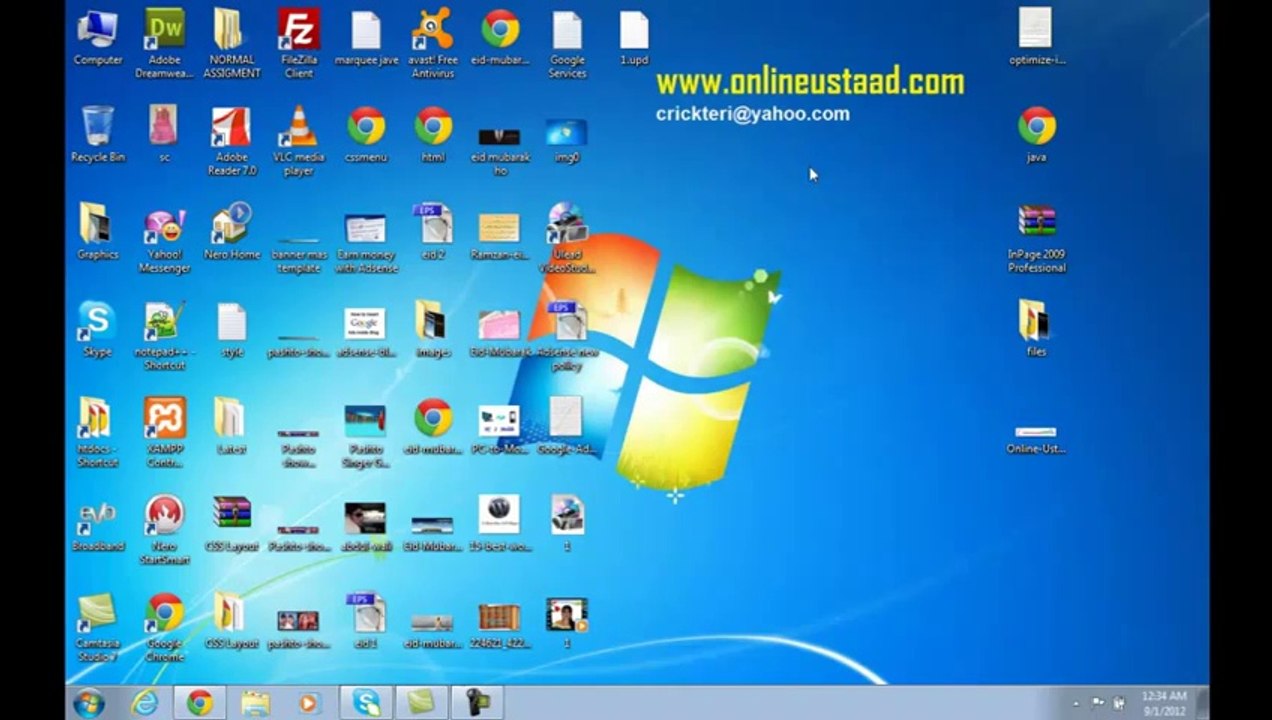Select the Google Services file
The height and width of the screenshot is (720, 1272).
coord(567,43)
